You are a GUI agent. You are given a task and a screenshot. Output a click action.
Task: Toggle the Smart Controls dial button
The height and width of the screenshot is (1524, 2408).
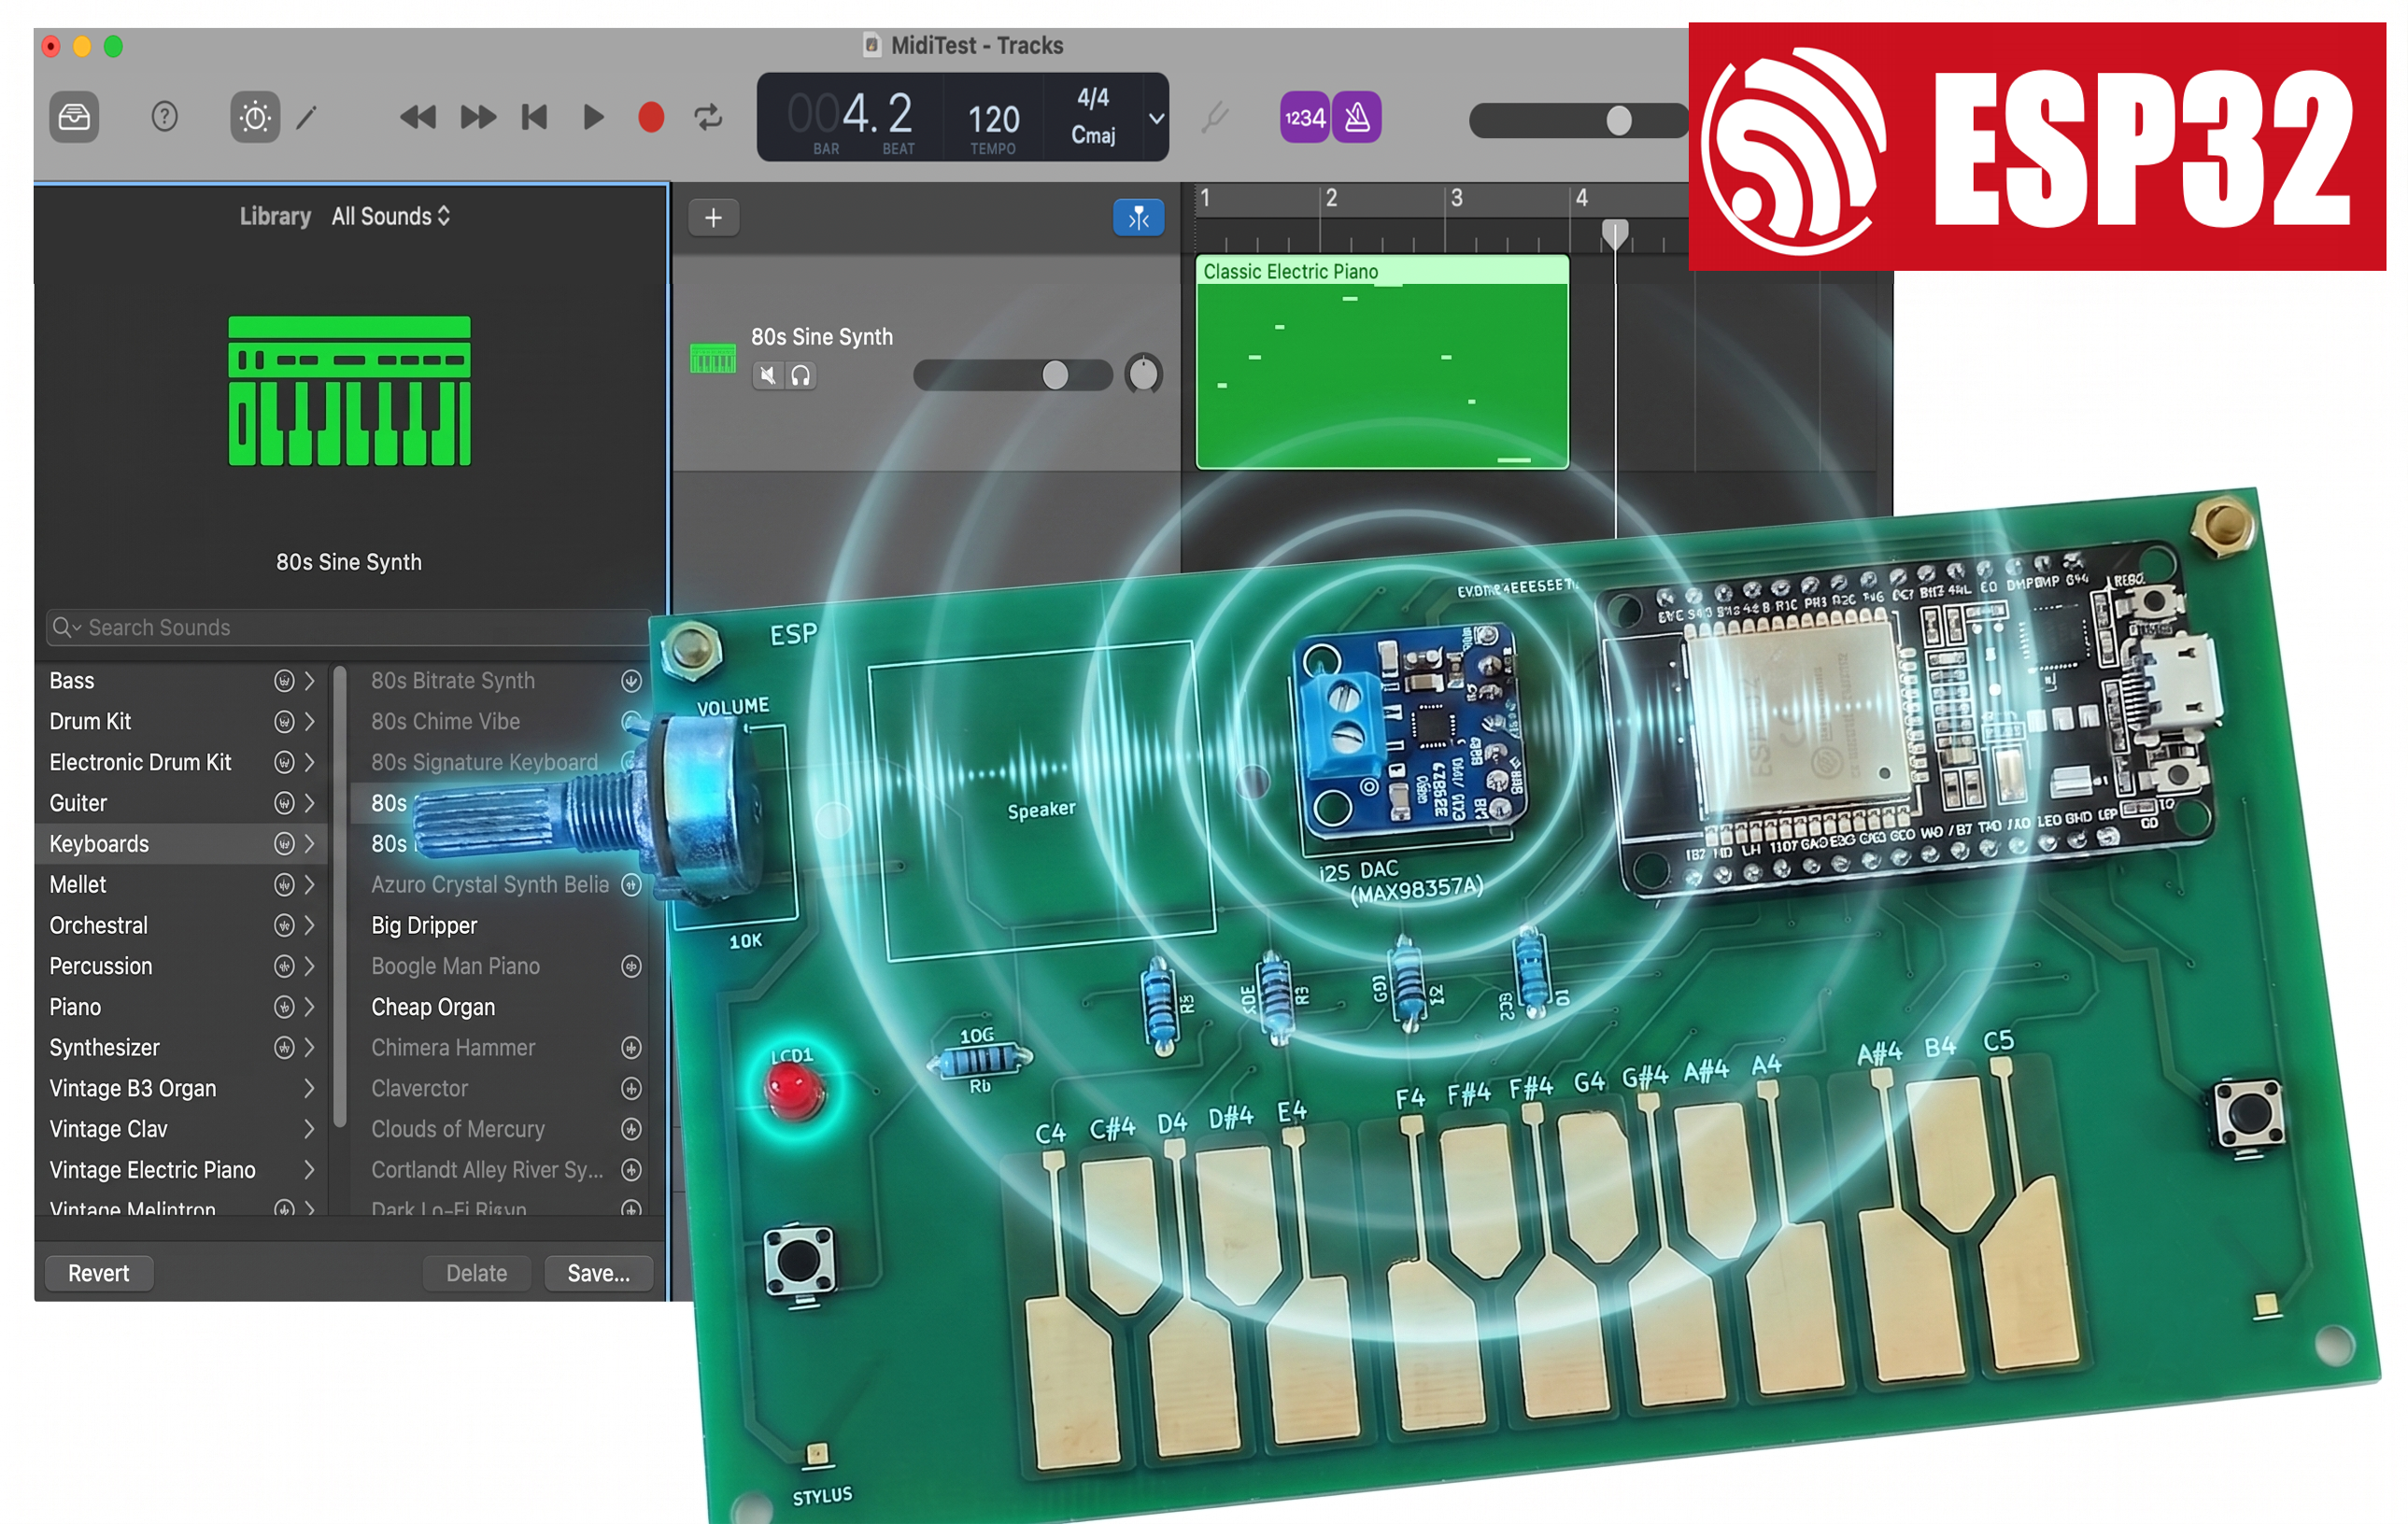pyautogui.click(x=255, y=118)
